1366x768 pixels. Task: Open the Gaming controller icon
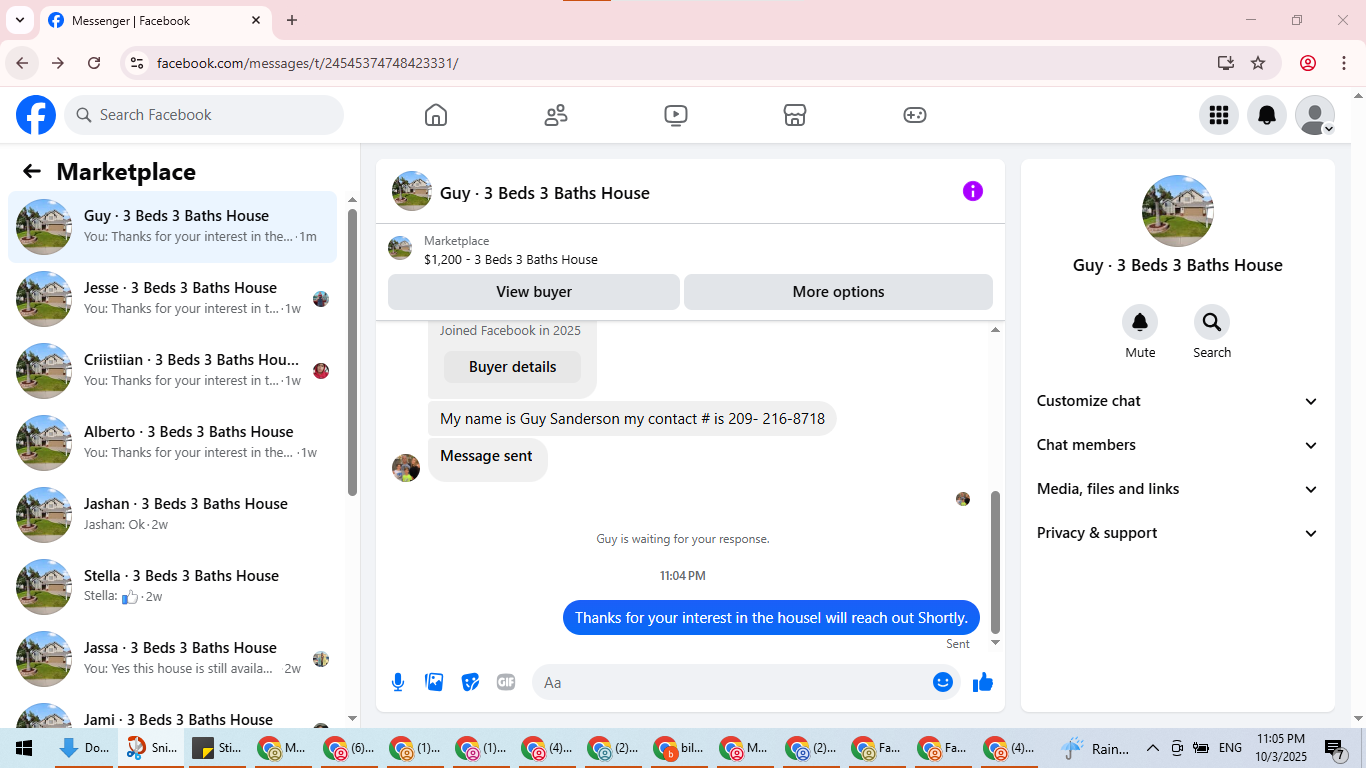(915, 115)
